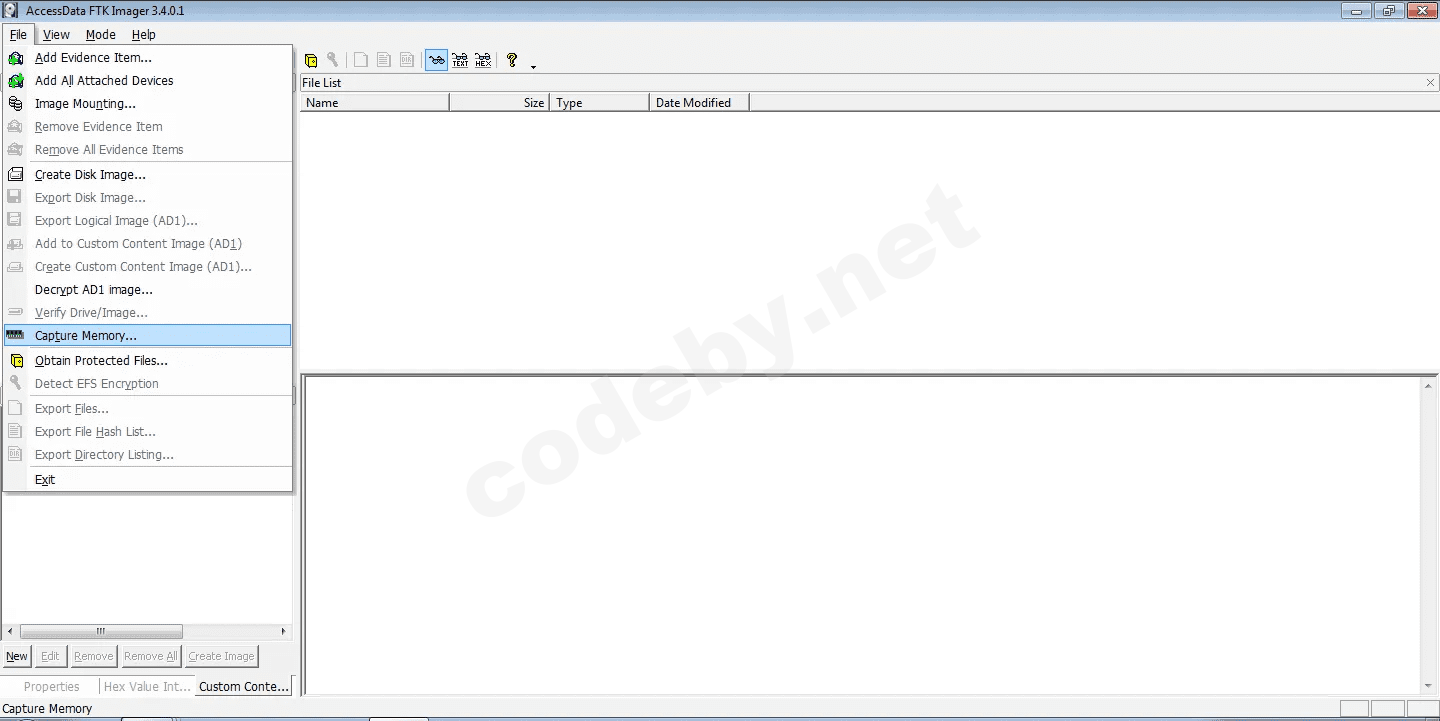Sort the file list by Type column
Viewport: 1440px width, 721px height.
click(599, 103)
